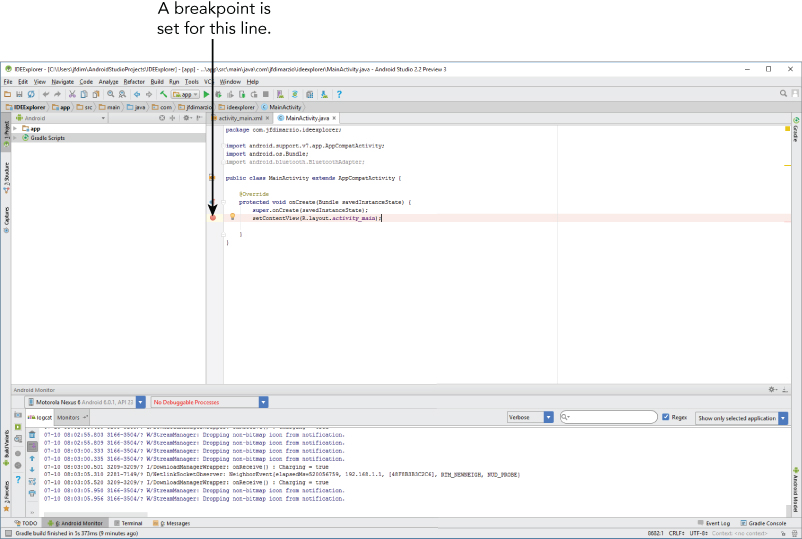Open the TODO tool window
Image resolution: width=802 pixels, height=539 pixels.
click(x=26, y=523)
